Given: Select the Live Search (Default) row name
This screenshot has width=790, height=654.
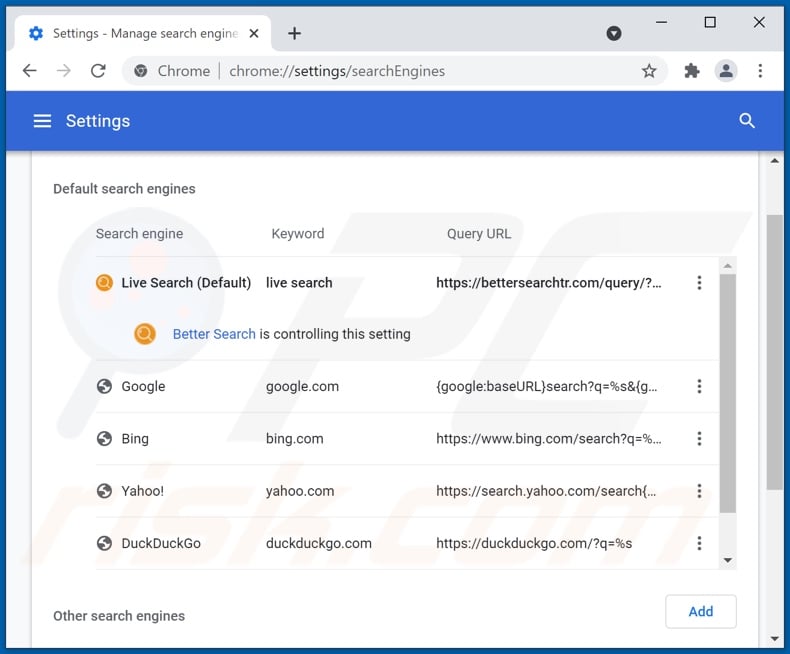Looking at the screenshot, I should point(186,283).
